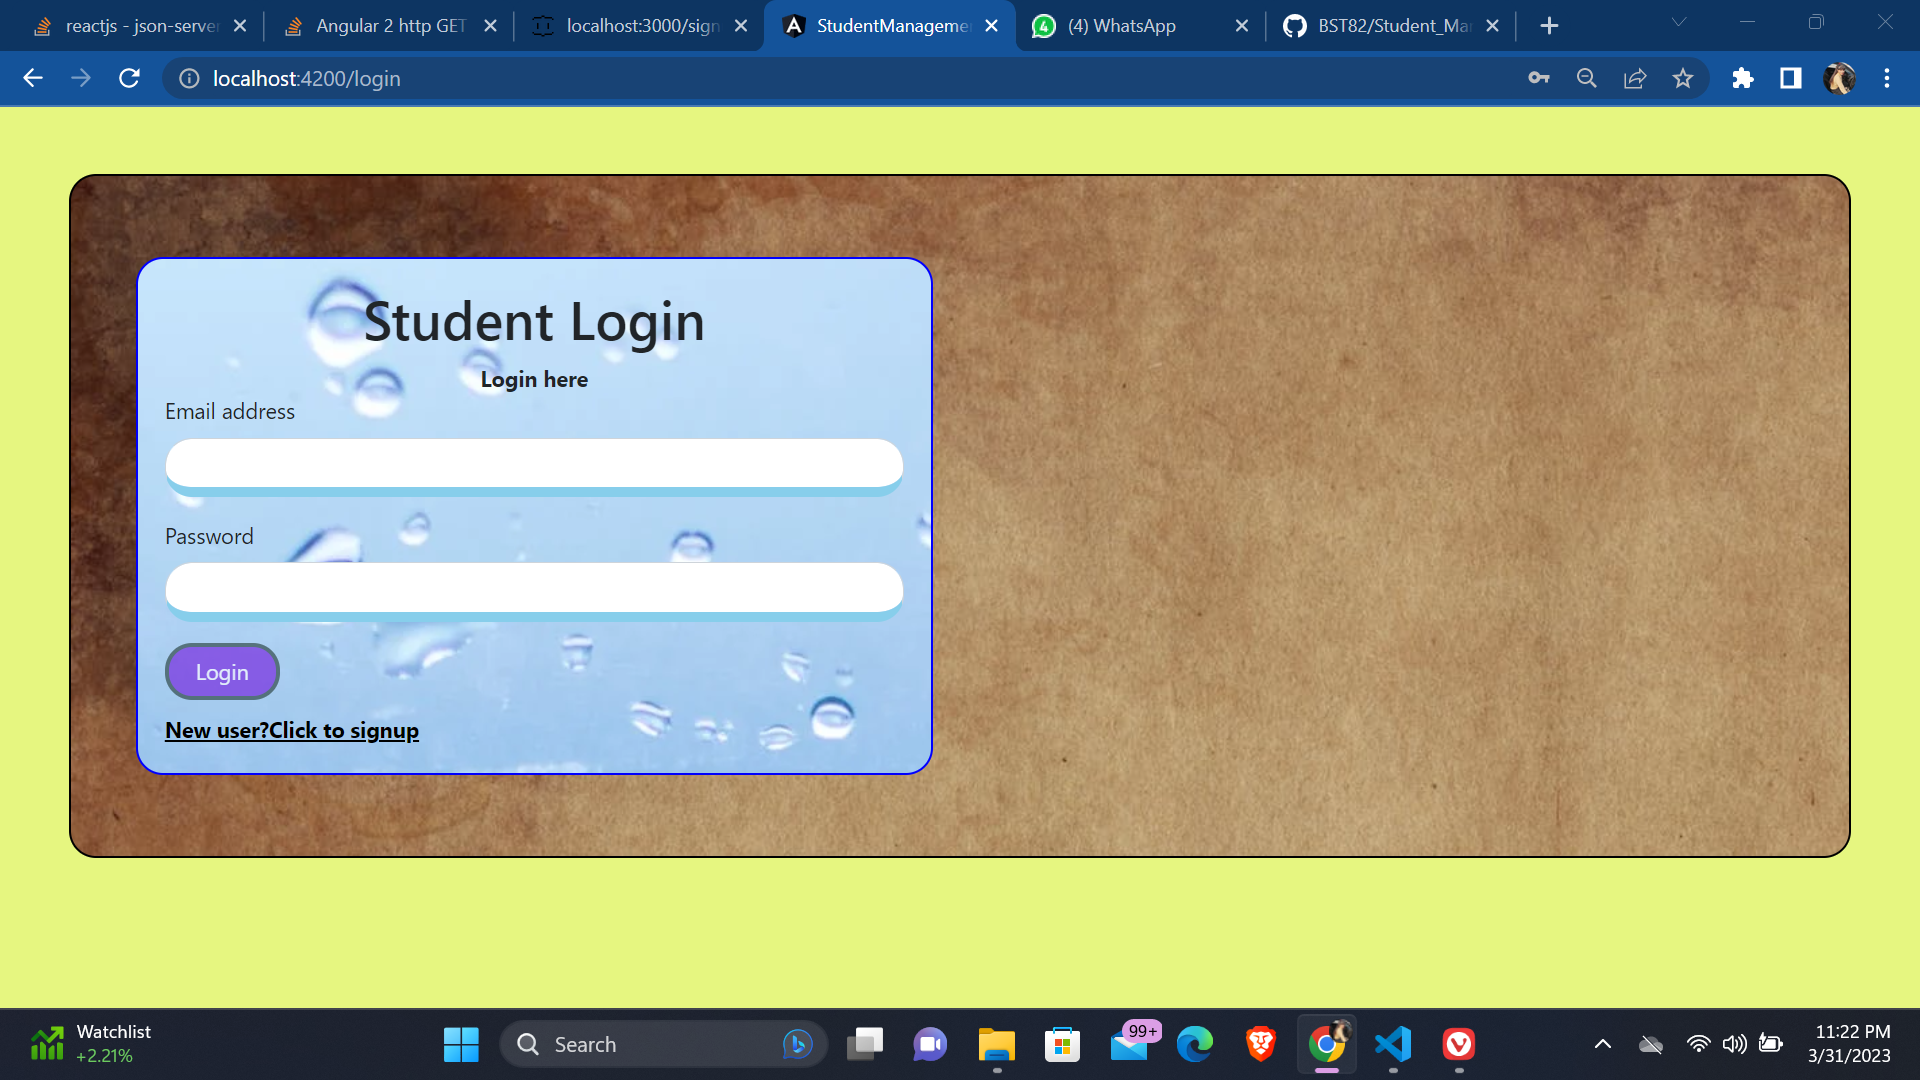Click the search magnifier icon in the toolbar
Screen dimensions: 1920x1080
[x=1586, y=78]
